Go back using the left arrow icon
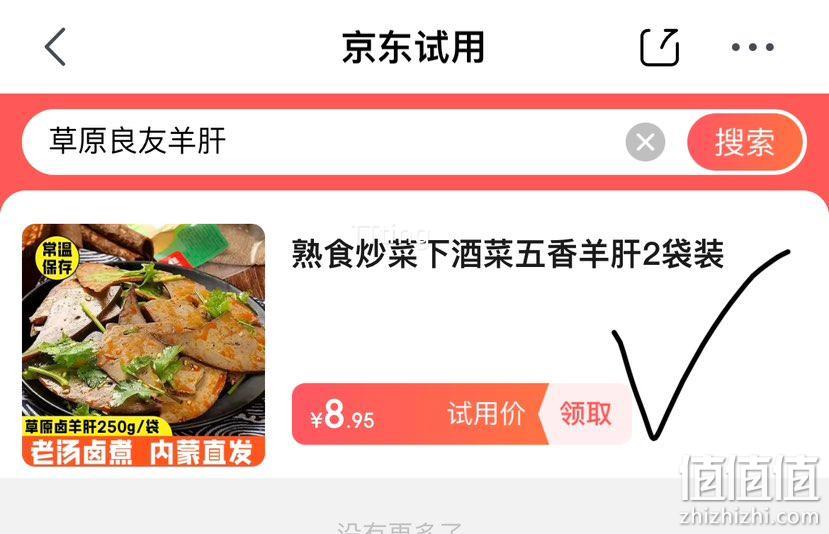Image resolution: width=829 pixels, height=534 pixels. (x=56, y=47)
